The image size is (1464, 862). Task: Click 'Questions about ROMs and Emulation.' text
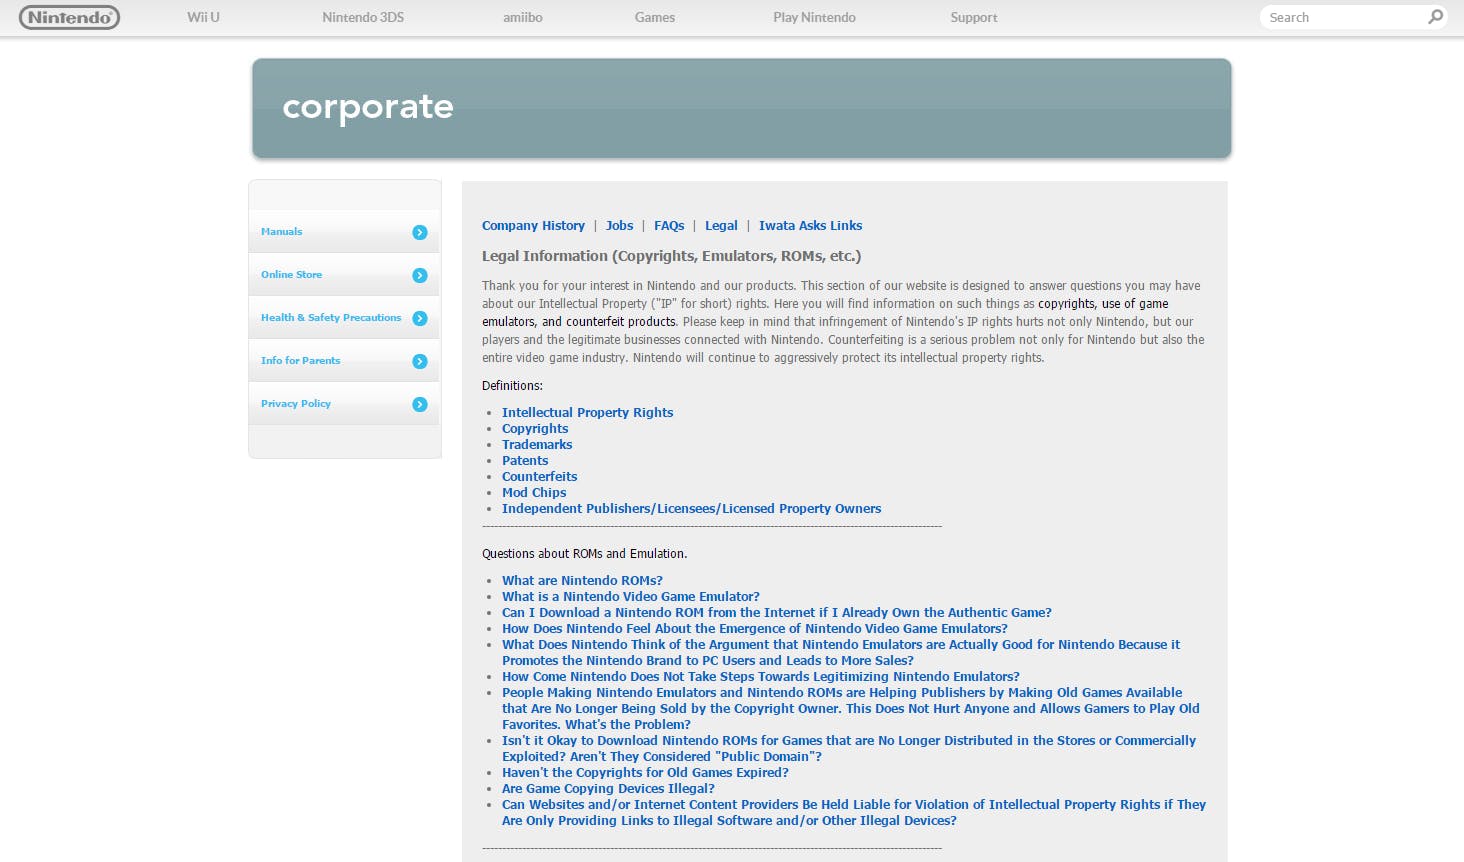pos(584,553)
